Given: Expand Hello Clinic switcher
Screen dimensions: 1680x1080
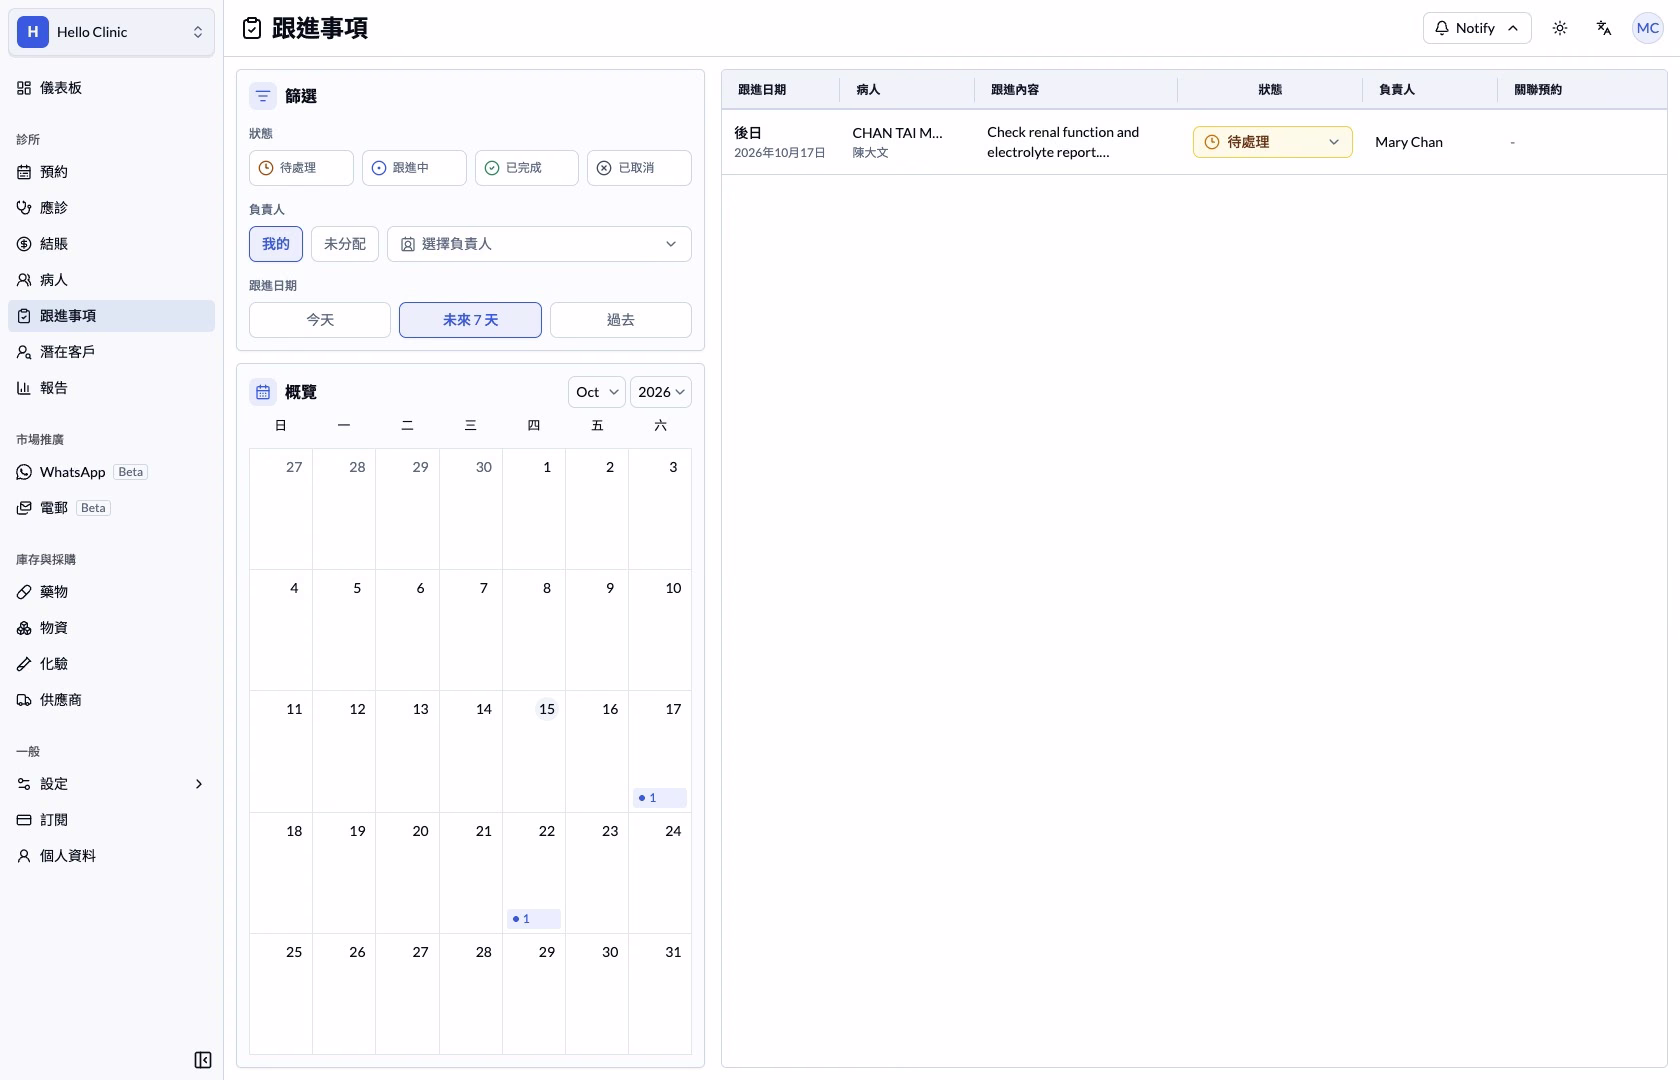Looking at the screenshot, I should point(111,32).
